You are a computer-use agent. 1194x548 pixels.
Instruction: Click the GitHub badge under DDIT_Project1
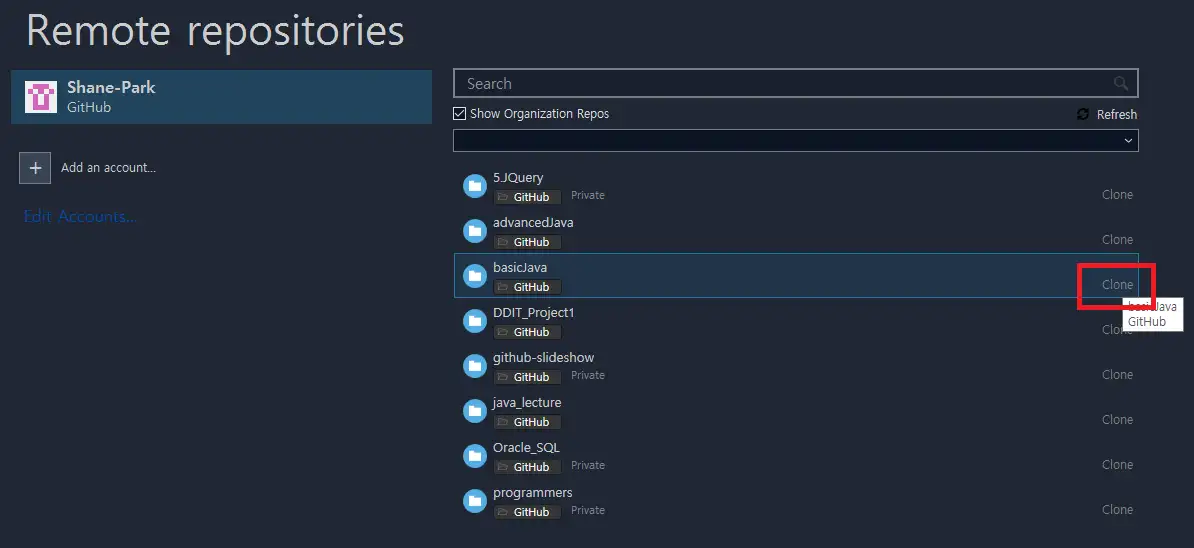pyautogui.click(x=527, y=332)
